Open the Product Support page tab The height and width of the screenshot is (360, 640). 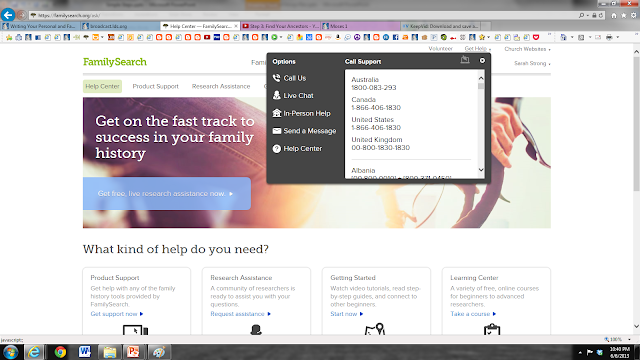pyautogui.click(x=156, y=86)
